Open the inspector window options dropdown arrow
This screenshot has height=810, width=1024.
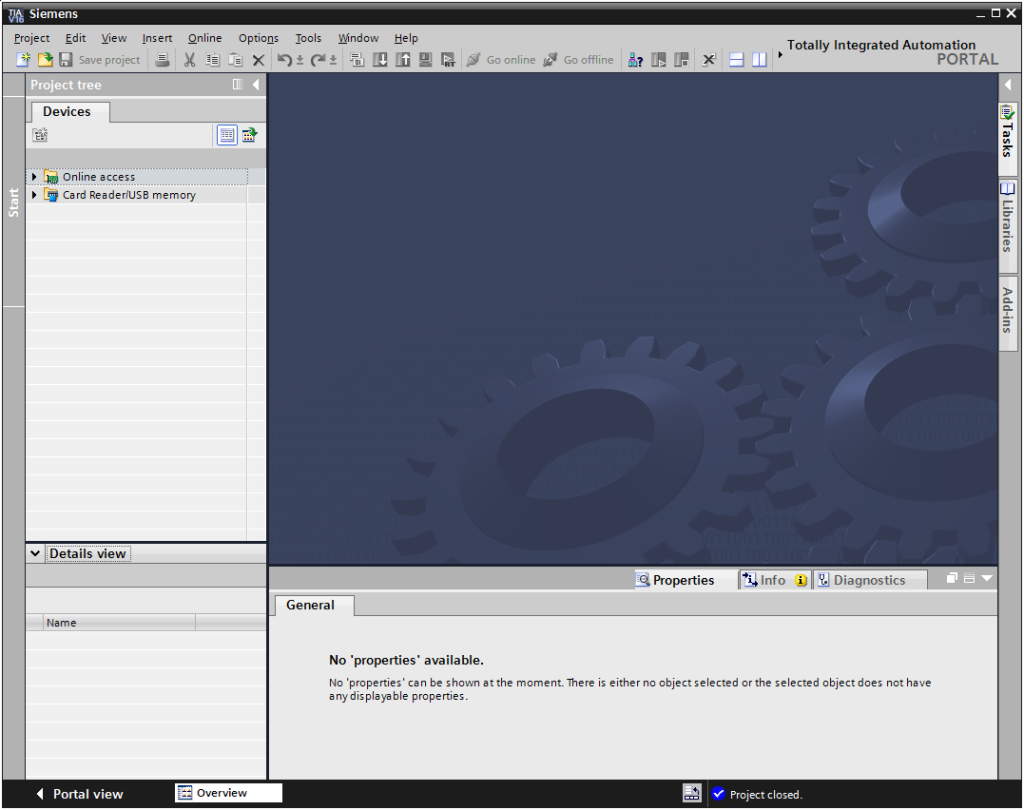988,579
